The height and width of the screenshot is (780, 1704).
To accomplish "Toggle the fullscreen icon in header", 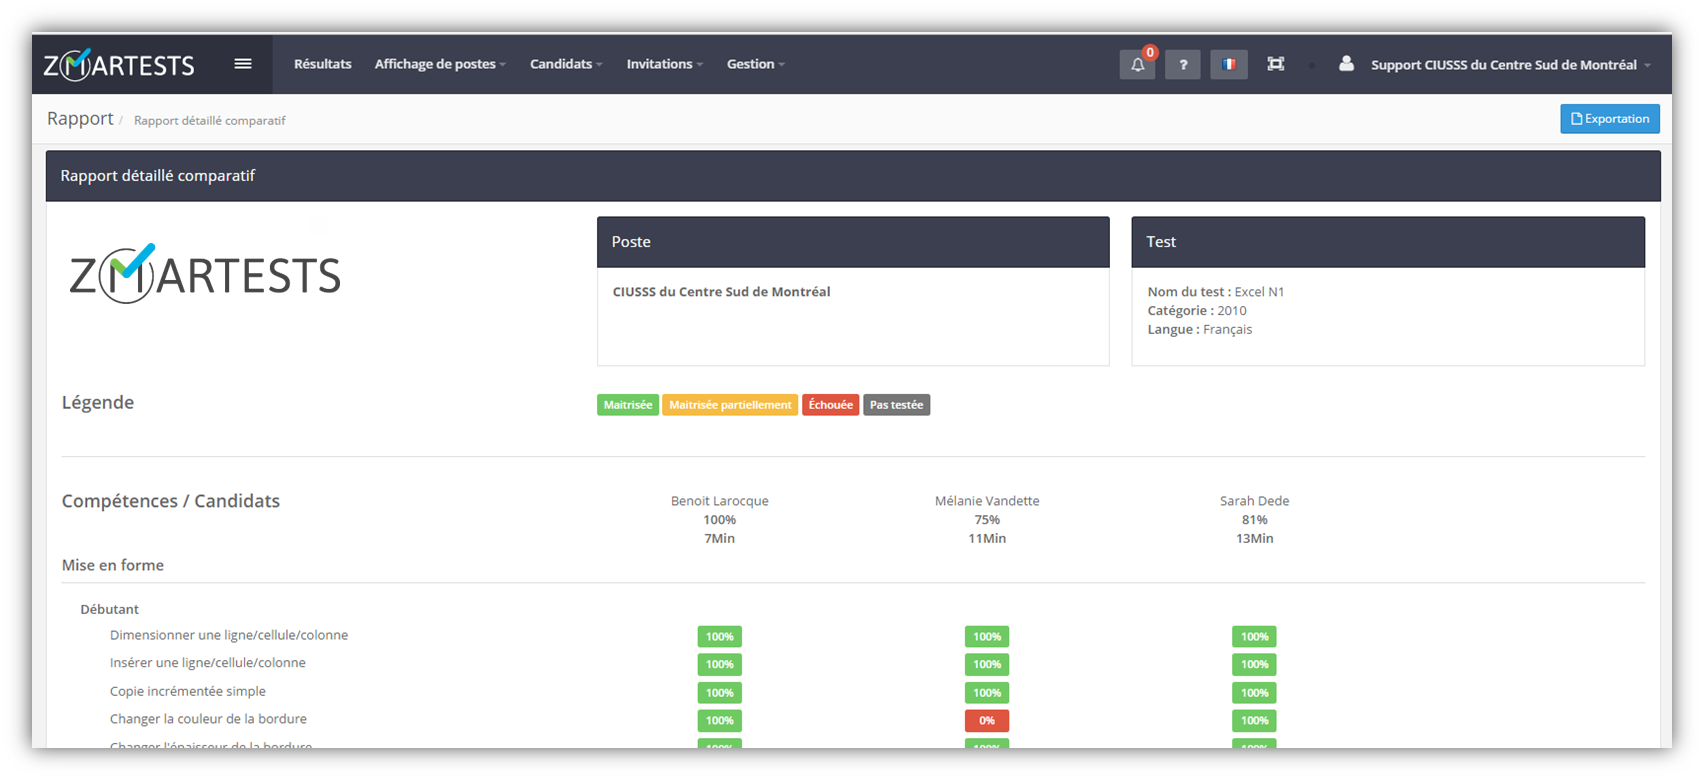I will point(1275,64).
